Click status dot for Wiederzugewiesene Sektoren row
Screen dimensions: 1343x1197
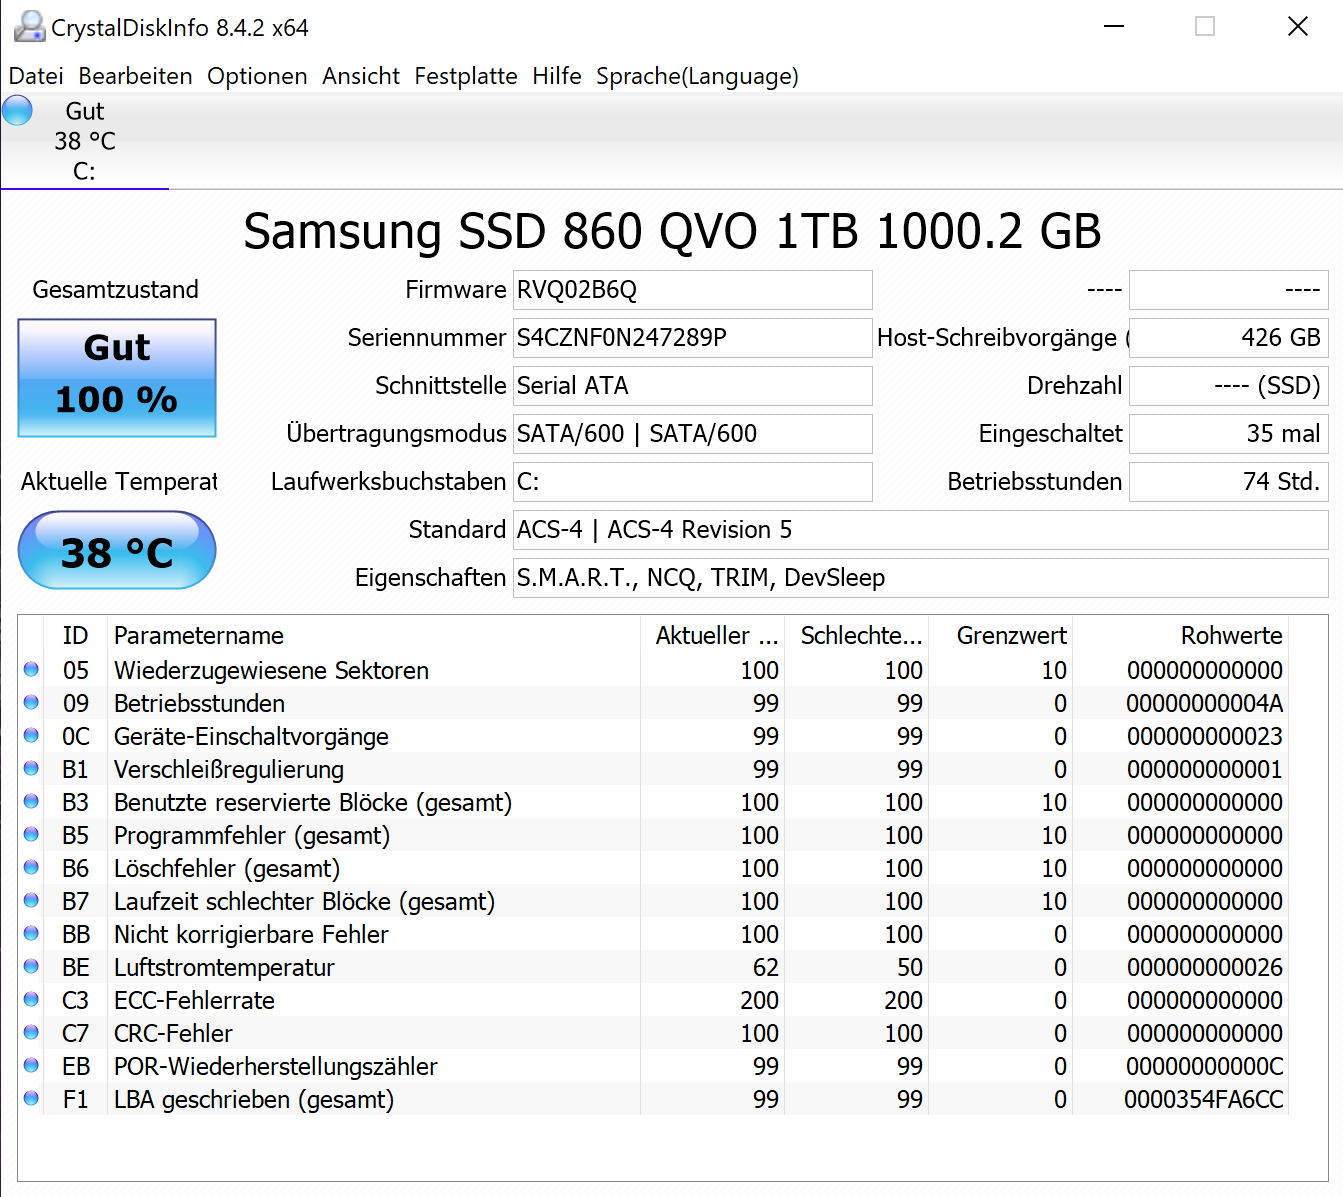coord(31,669)
